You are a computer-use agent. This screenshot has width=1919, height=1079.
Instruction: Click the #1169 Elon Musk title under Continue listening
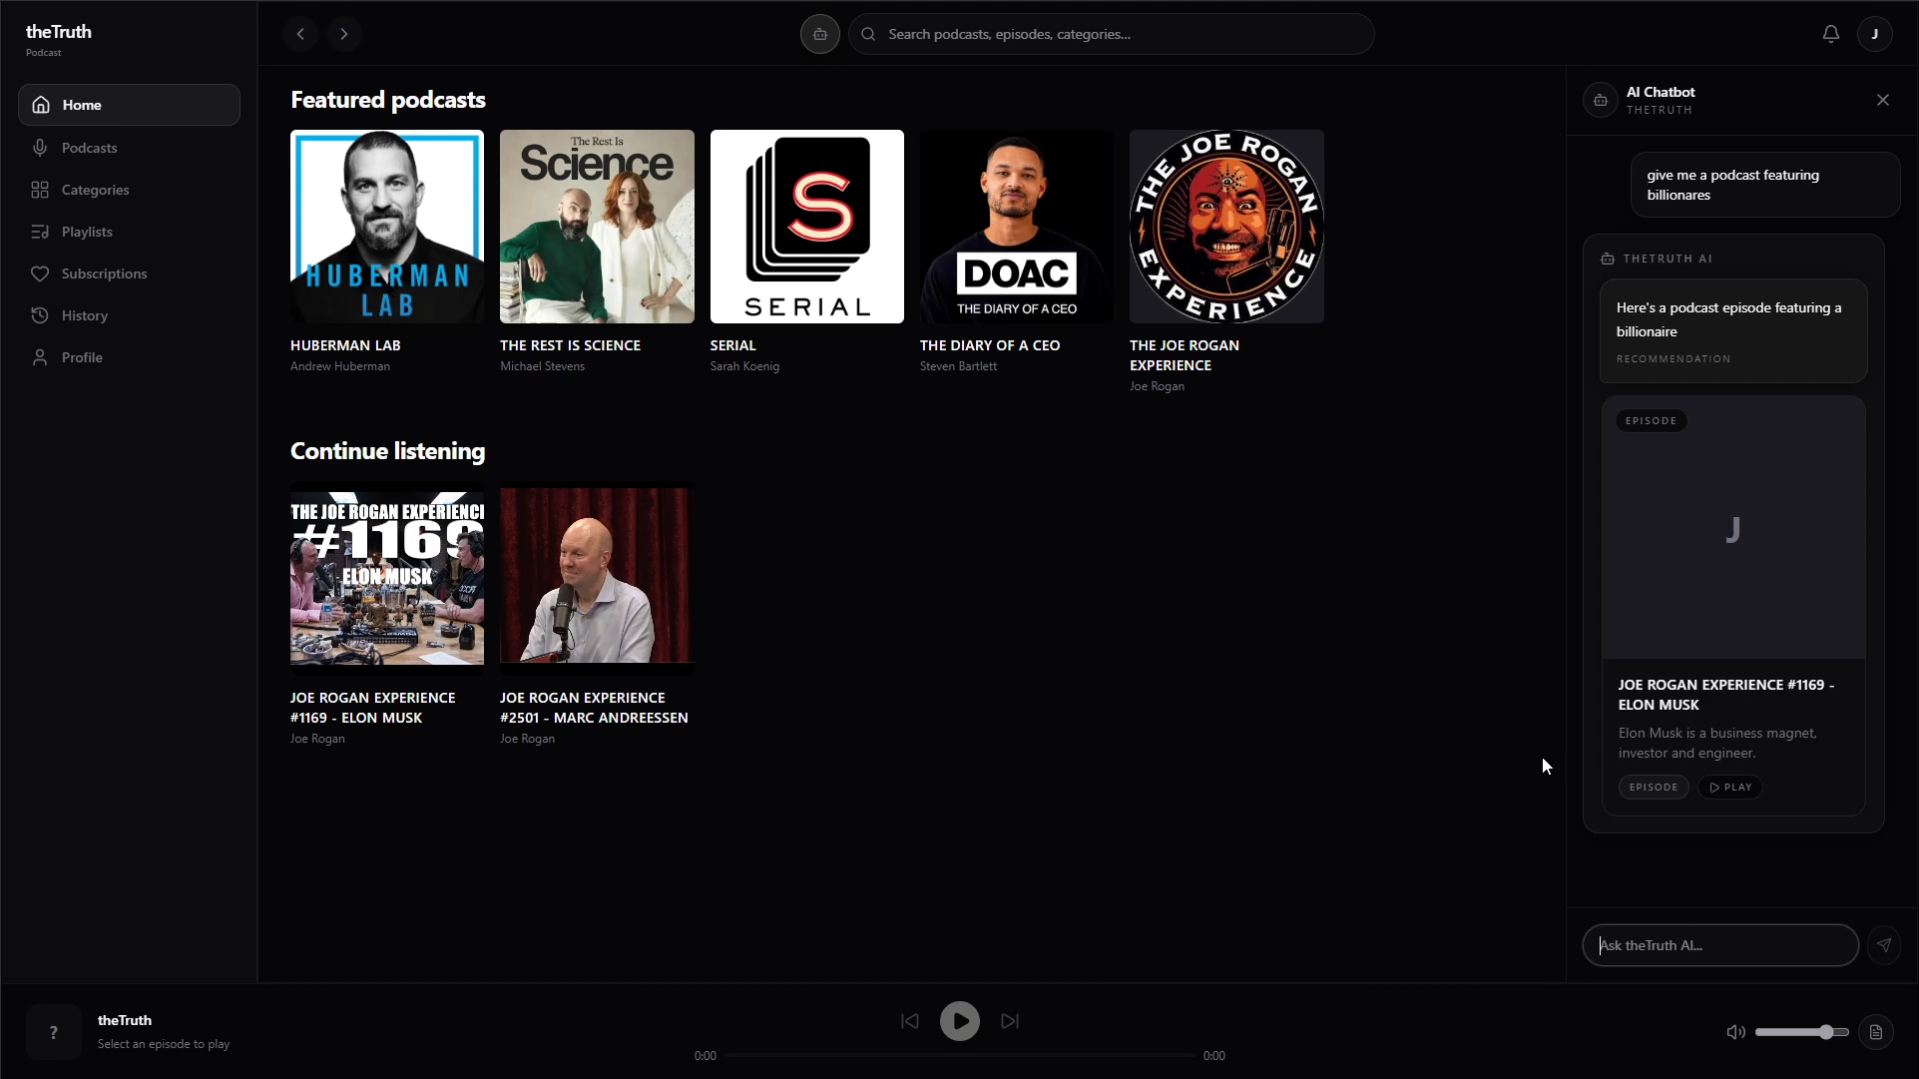373,708
